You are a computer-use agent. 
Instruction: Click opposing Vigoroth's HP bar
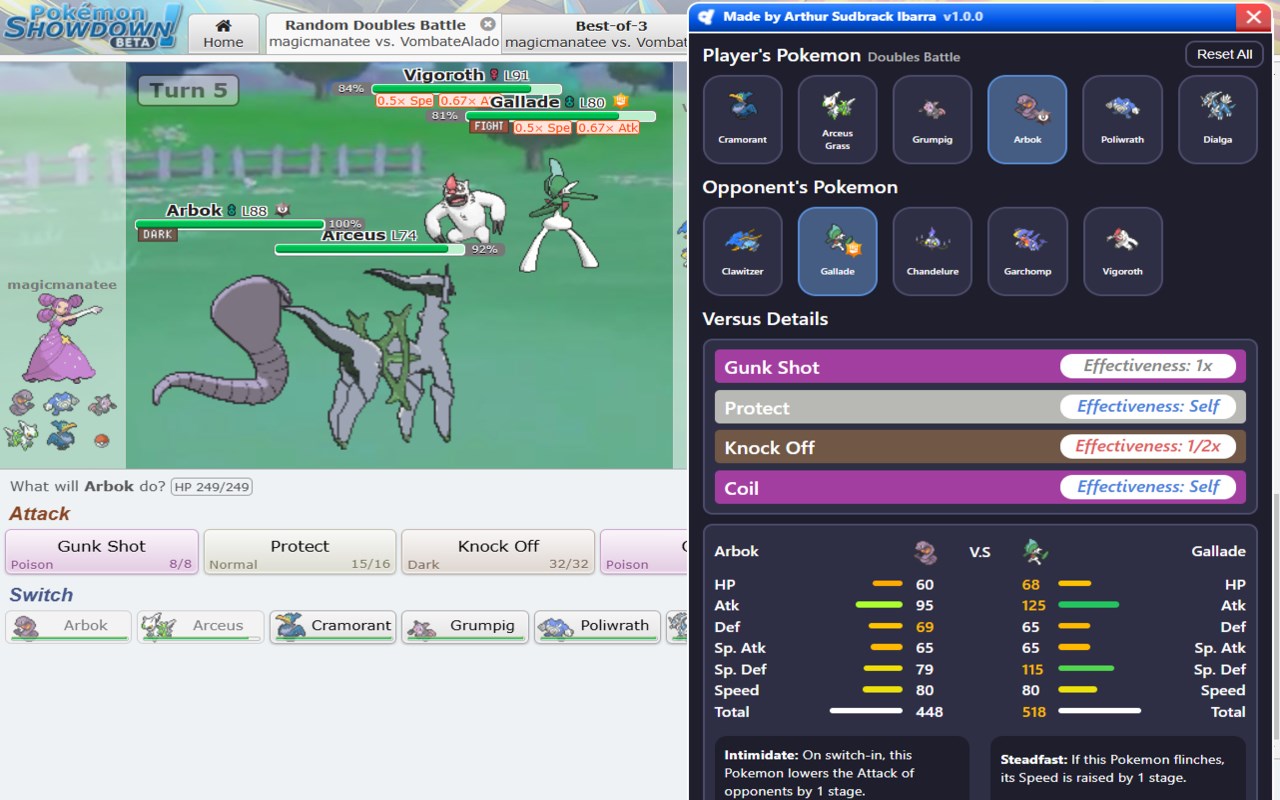click(x=466, y=89)
